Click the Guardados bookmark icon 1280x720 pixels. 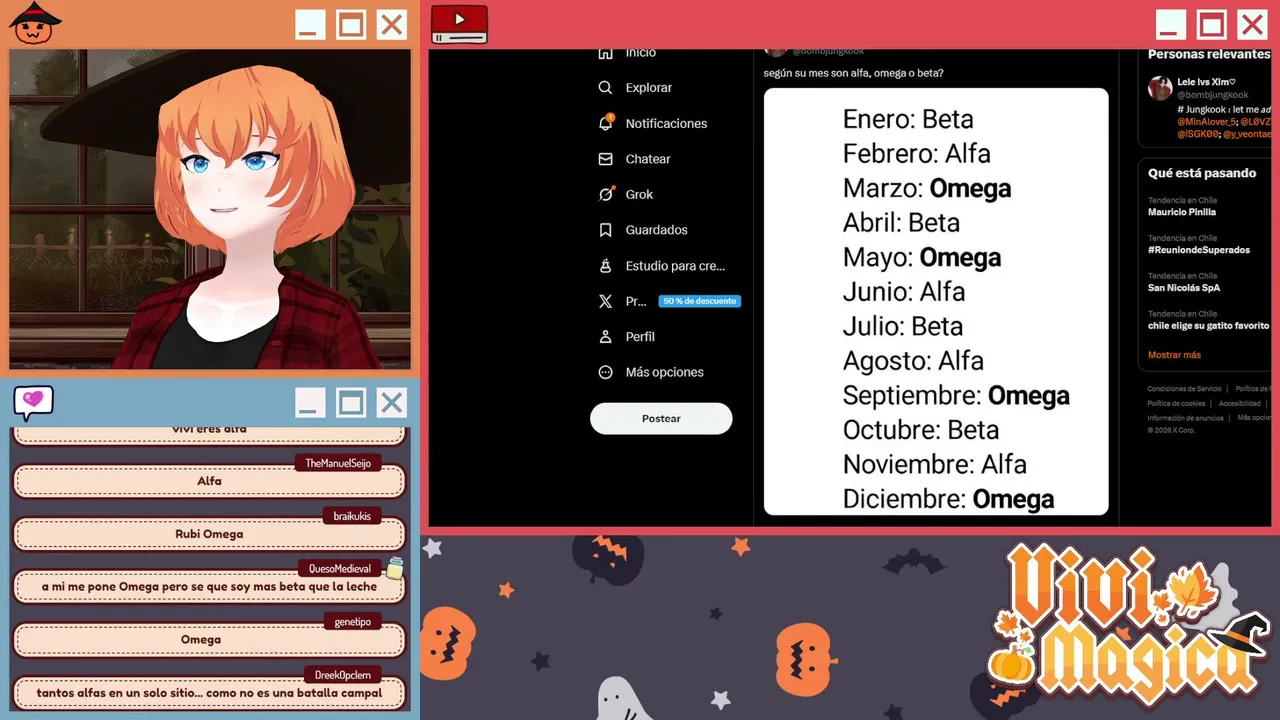click(x=605, y=230)
